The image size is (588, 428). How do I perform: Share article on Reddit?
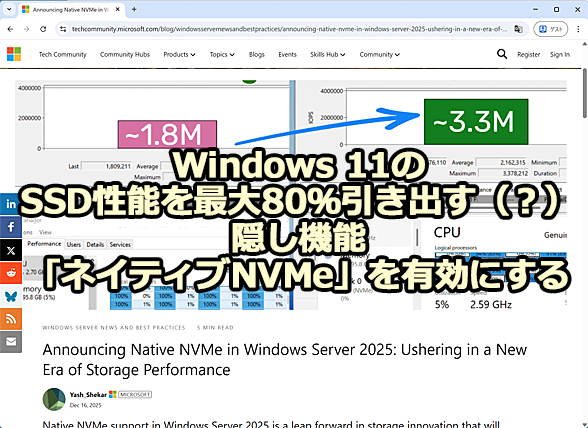(11, 273)
